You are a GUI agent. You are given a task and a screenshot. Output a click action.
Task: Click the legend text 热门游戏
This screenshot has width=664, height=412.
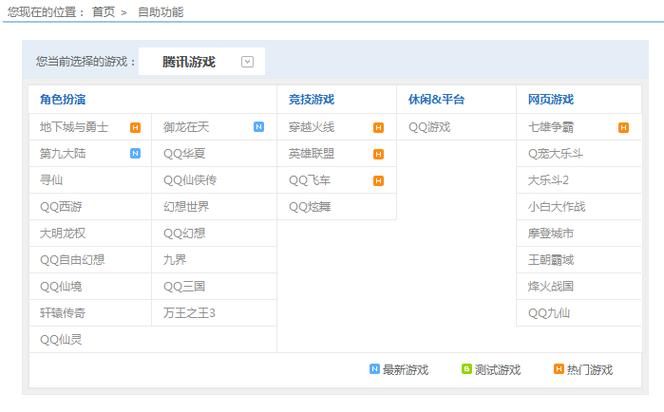590,370
